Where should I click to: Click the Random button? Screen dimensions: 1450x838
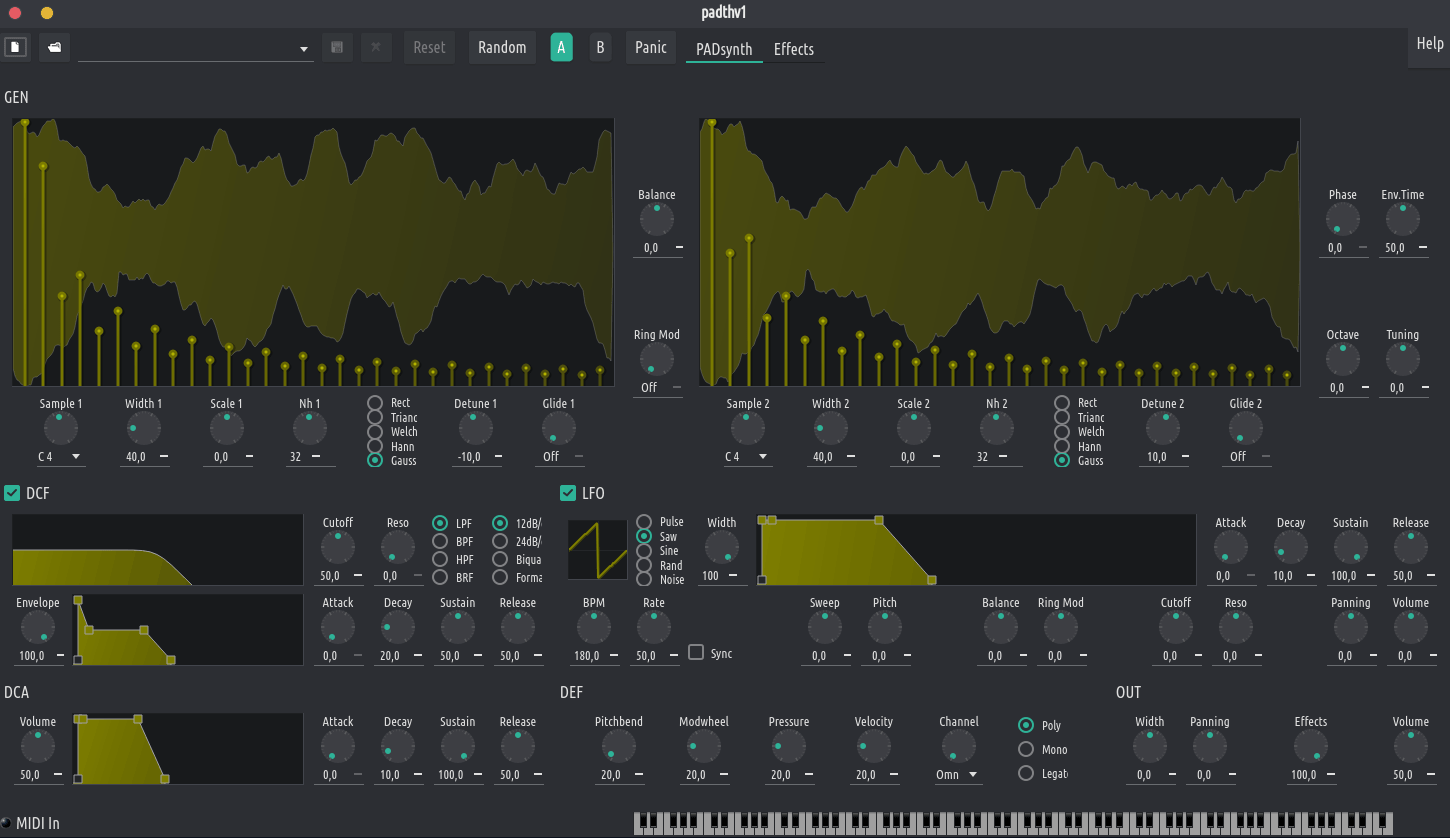click(x=502, y=47)
